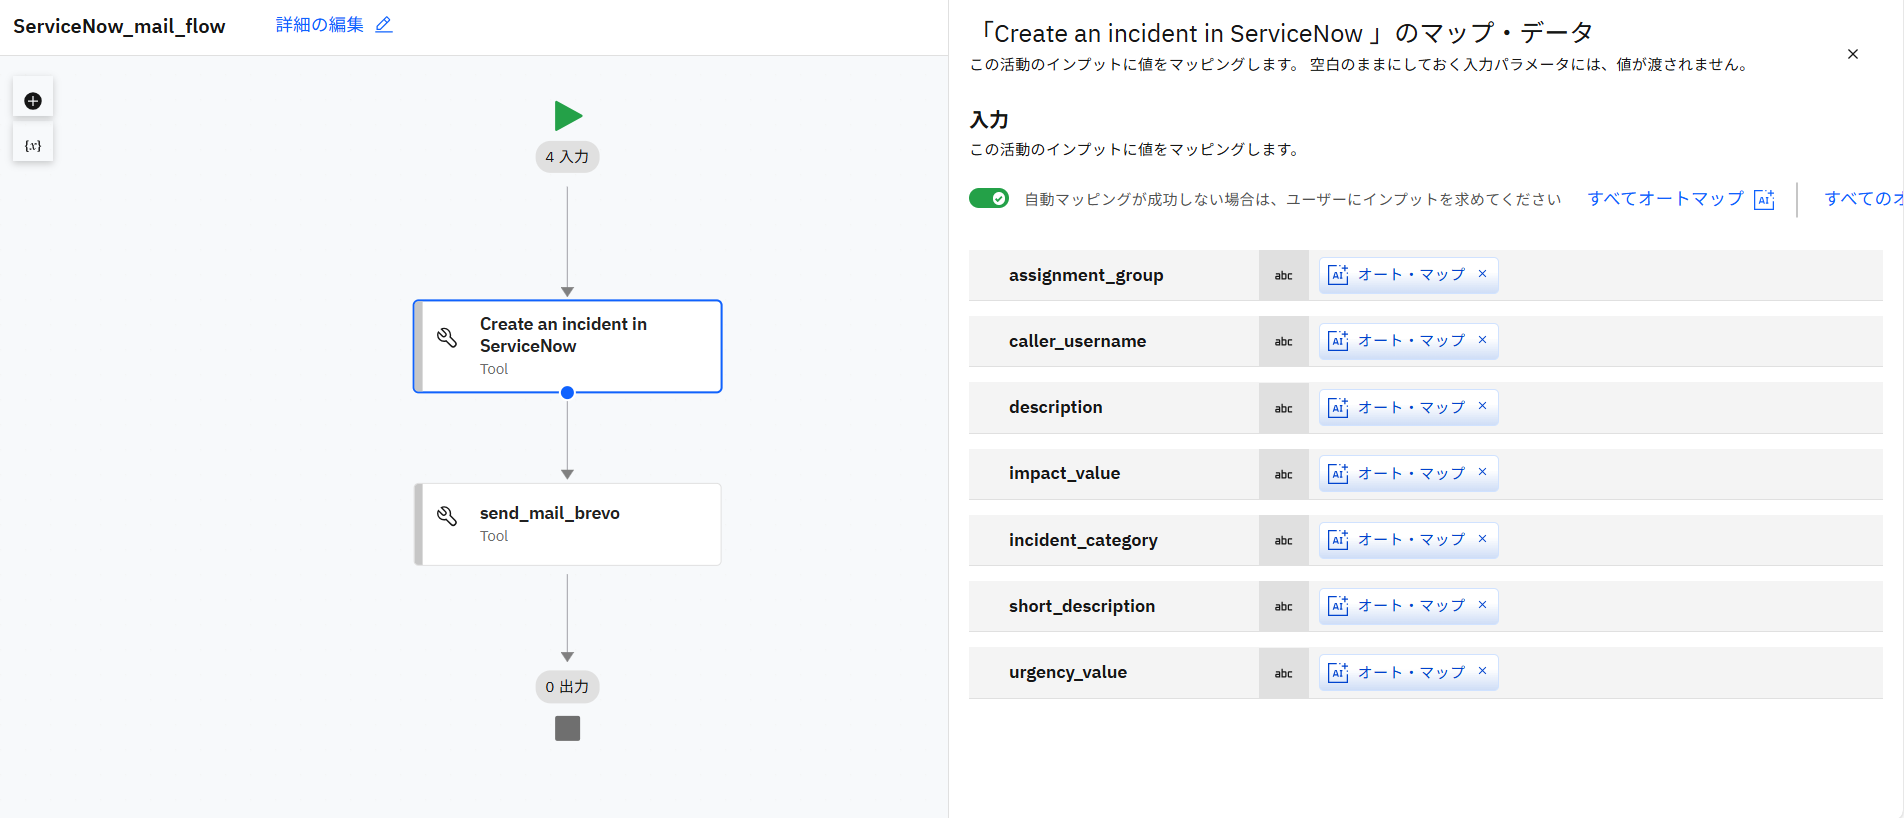Click すべてオートマップ to auto-map all inputs
This screenshot has height=818, width=1904.
(x=1665, y=198)
